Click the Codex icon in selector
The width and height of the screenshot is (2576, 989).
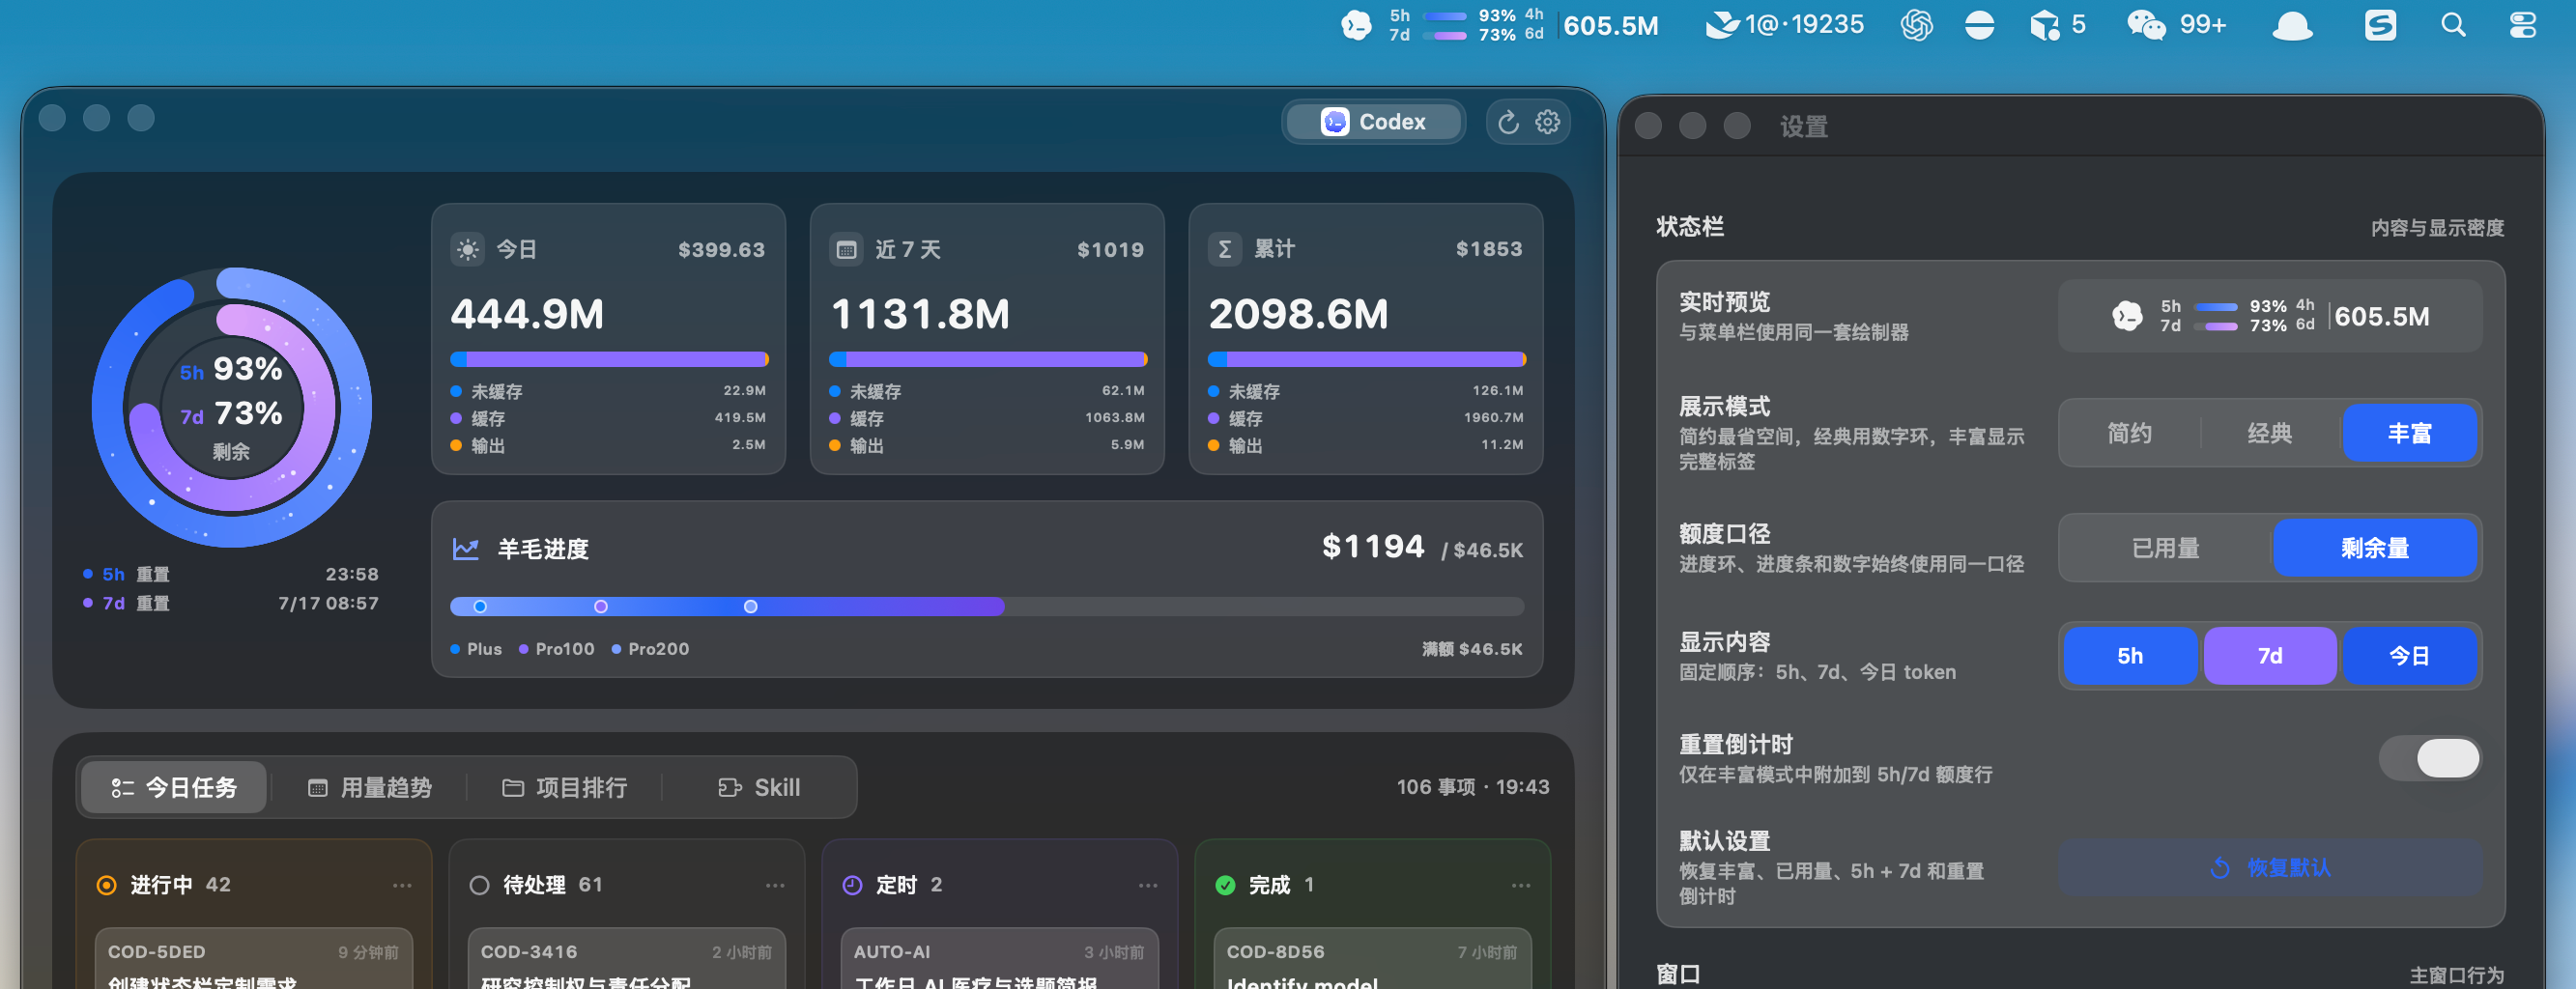[1334, 122]
